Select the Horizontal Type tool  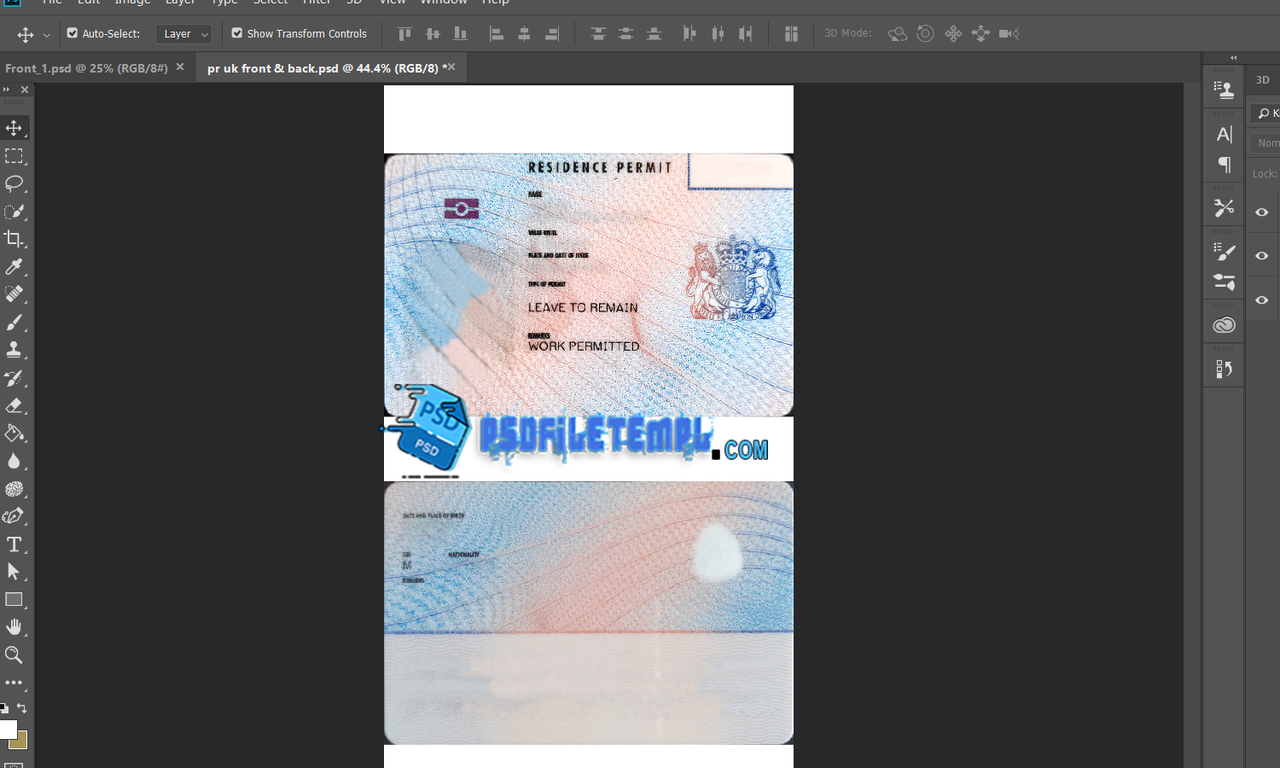click(14, 545)
